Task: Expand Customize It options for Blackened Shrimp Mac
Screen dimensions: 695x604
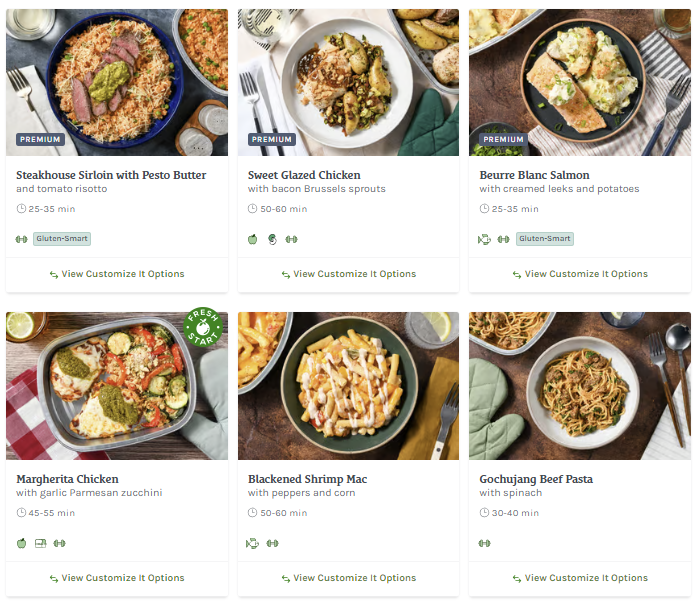Action: pyautogui.click(x=348, y=578)
